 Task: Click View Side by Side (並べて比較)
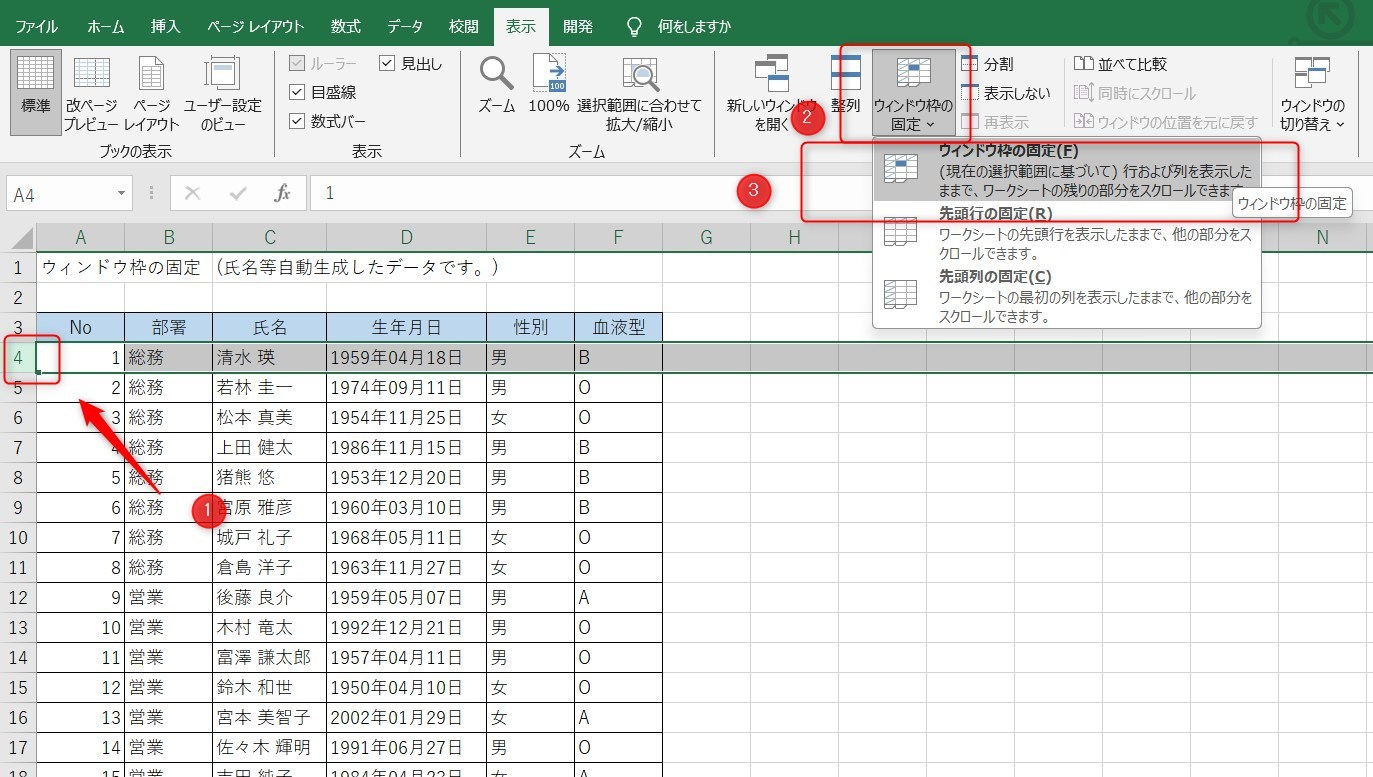pyautogui.click(x=1120, y=64)
